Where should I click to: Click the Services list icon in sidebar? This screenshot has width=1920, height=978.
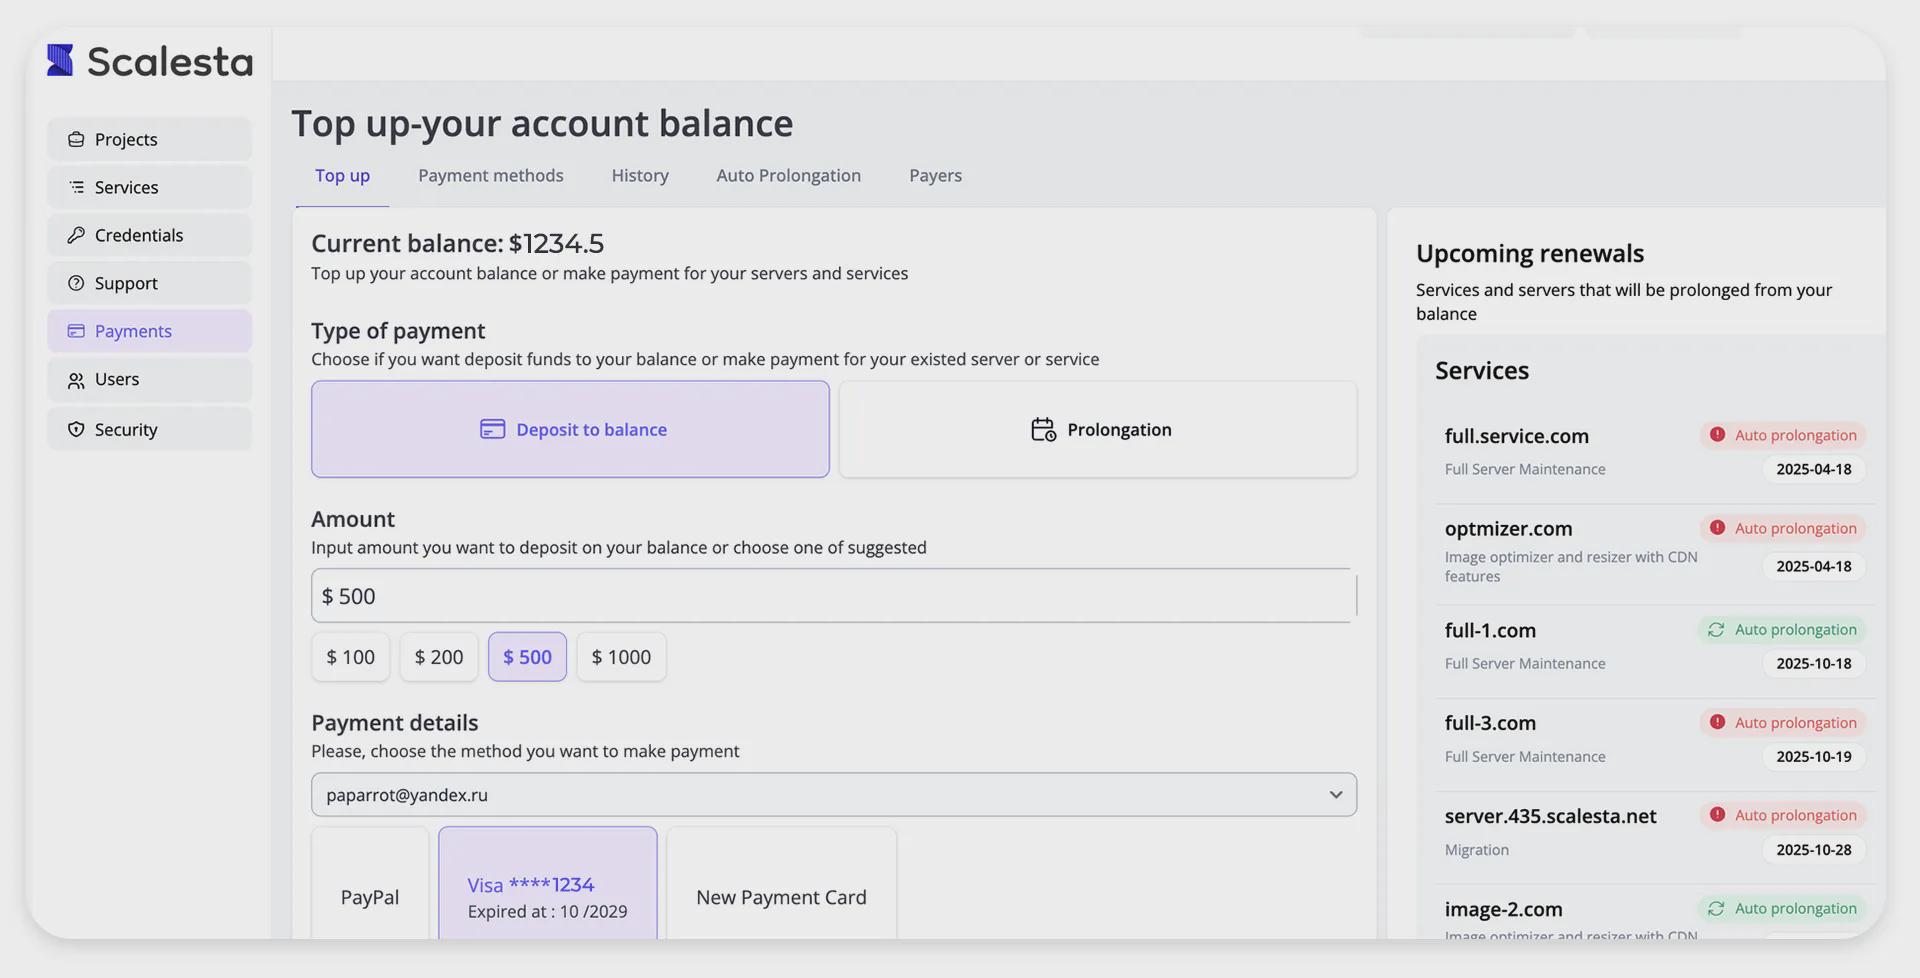click(76, 188)
